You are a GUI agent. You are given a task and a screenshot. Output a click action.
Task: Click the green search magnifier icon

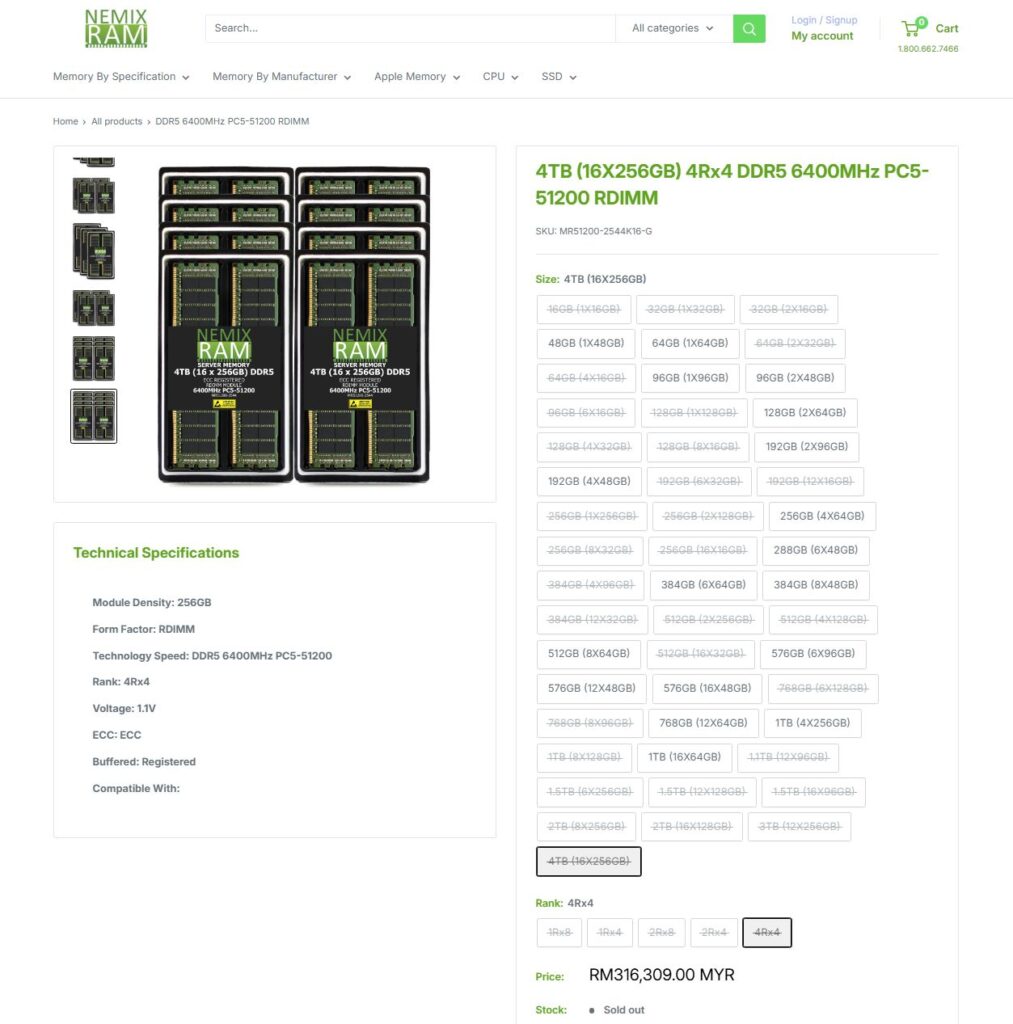pos(748,28)
